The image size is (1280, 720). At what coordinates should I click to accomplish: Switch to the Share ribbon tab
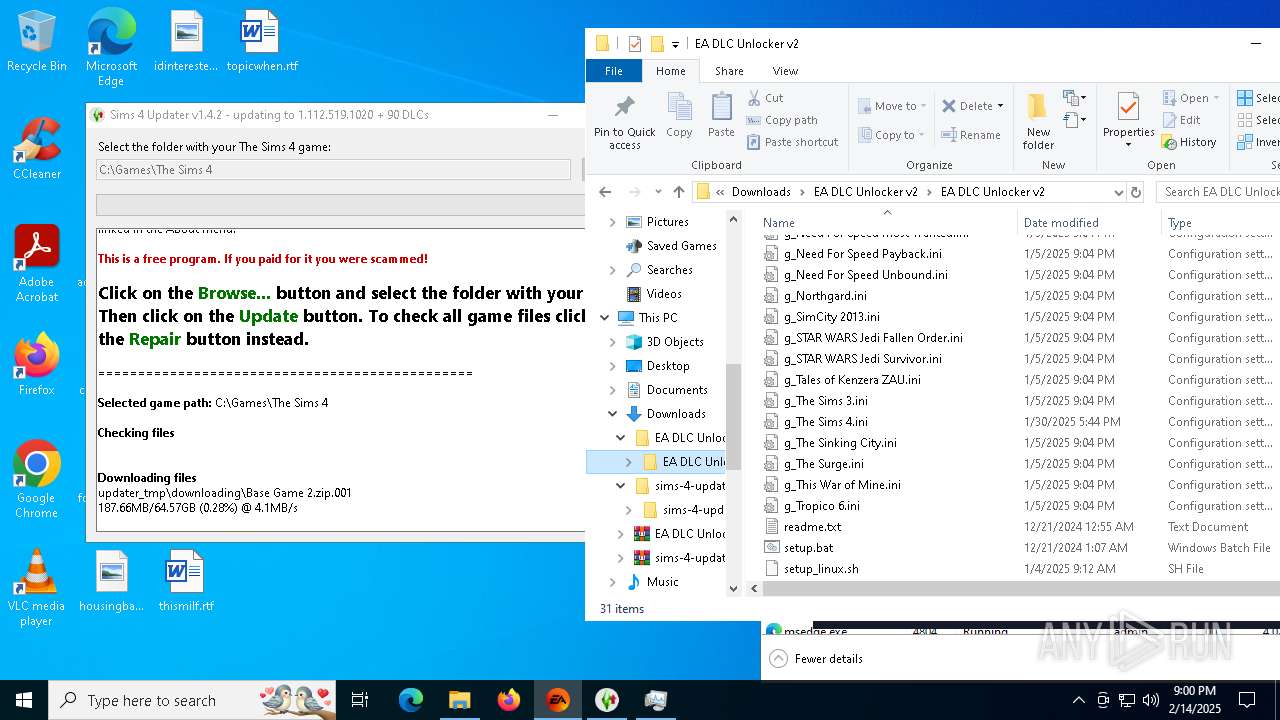click(729, 71)
